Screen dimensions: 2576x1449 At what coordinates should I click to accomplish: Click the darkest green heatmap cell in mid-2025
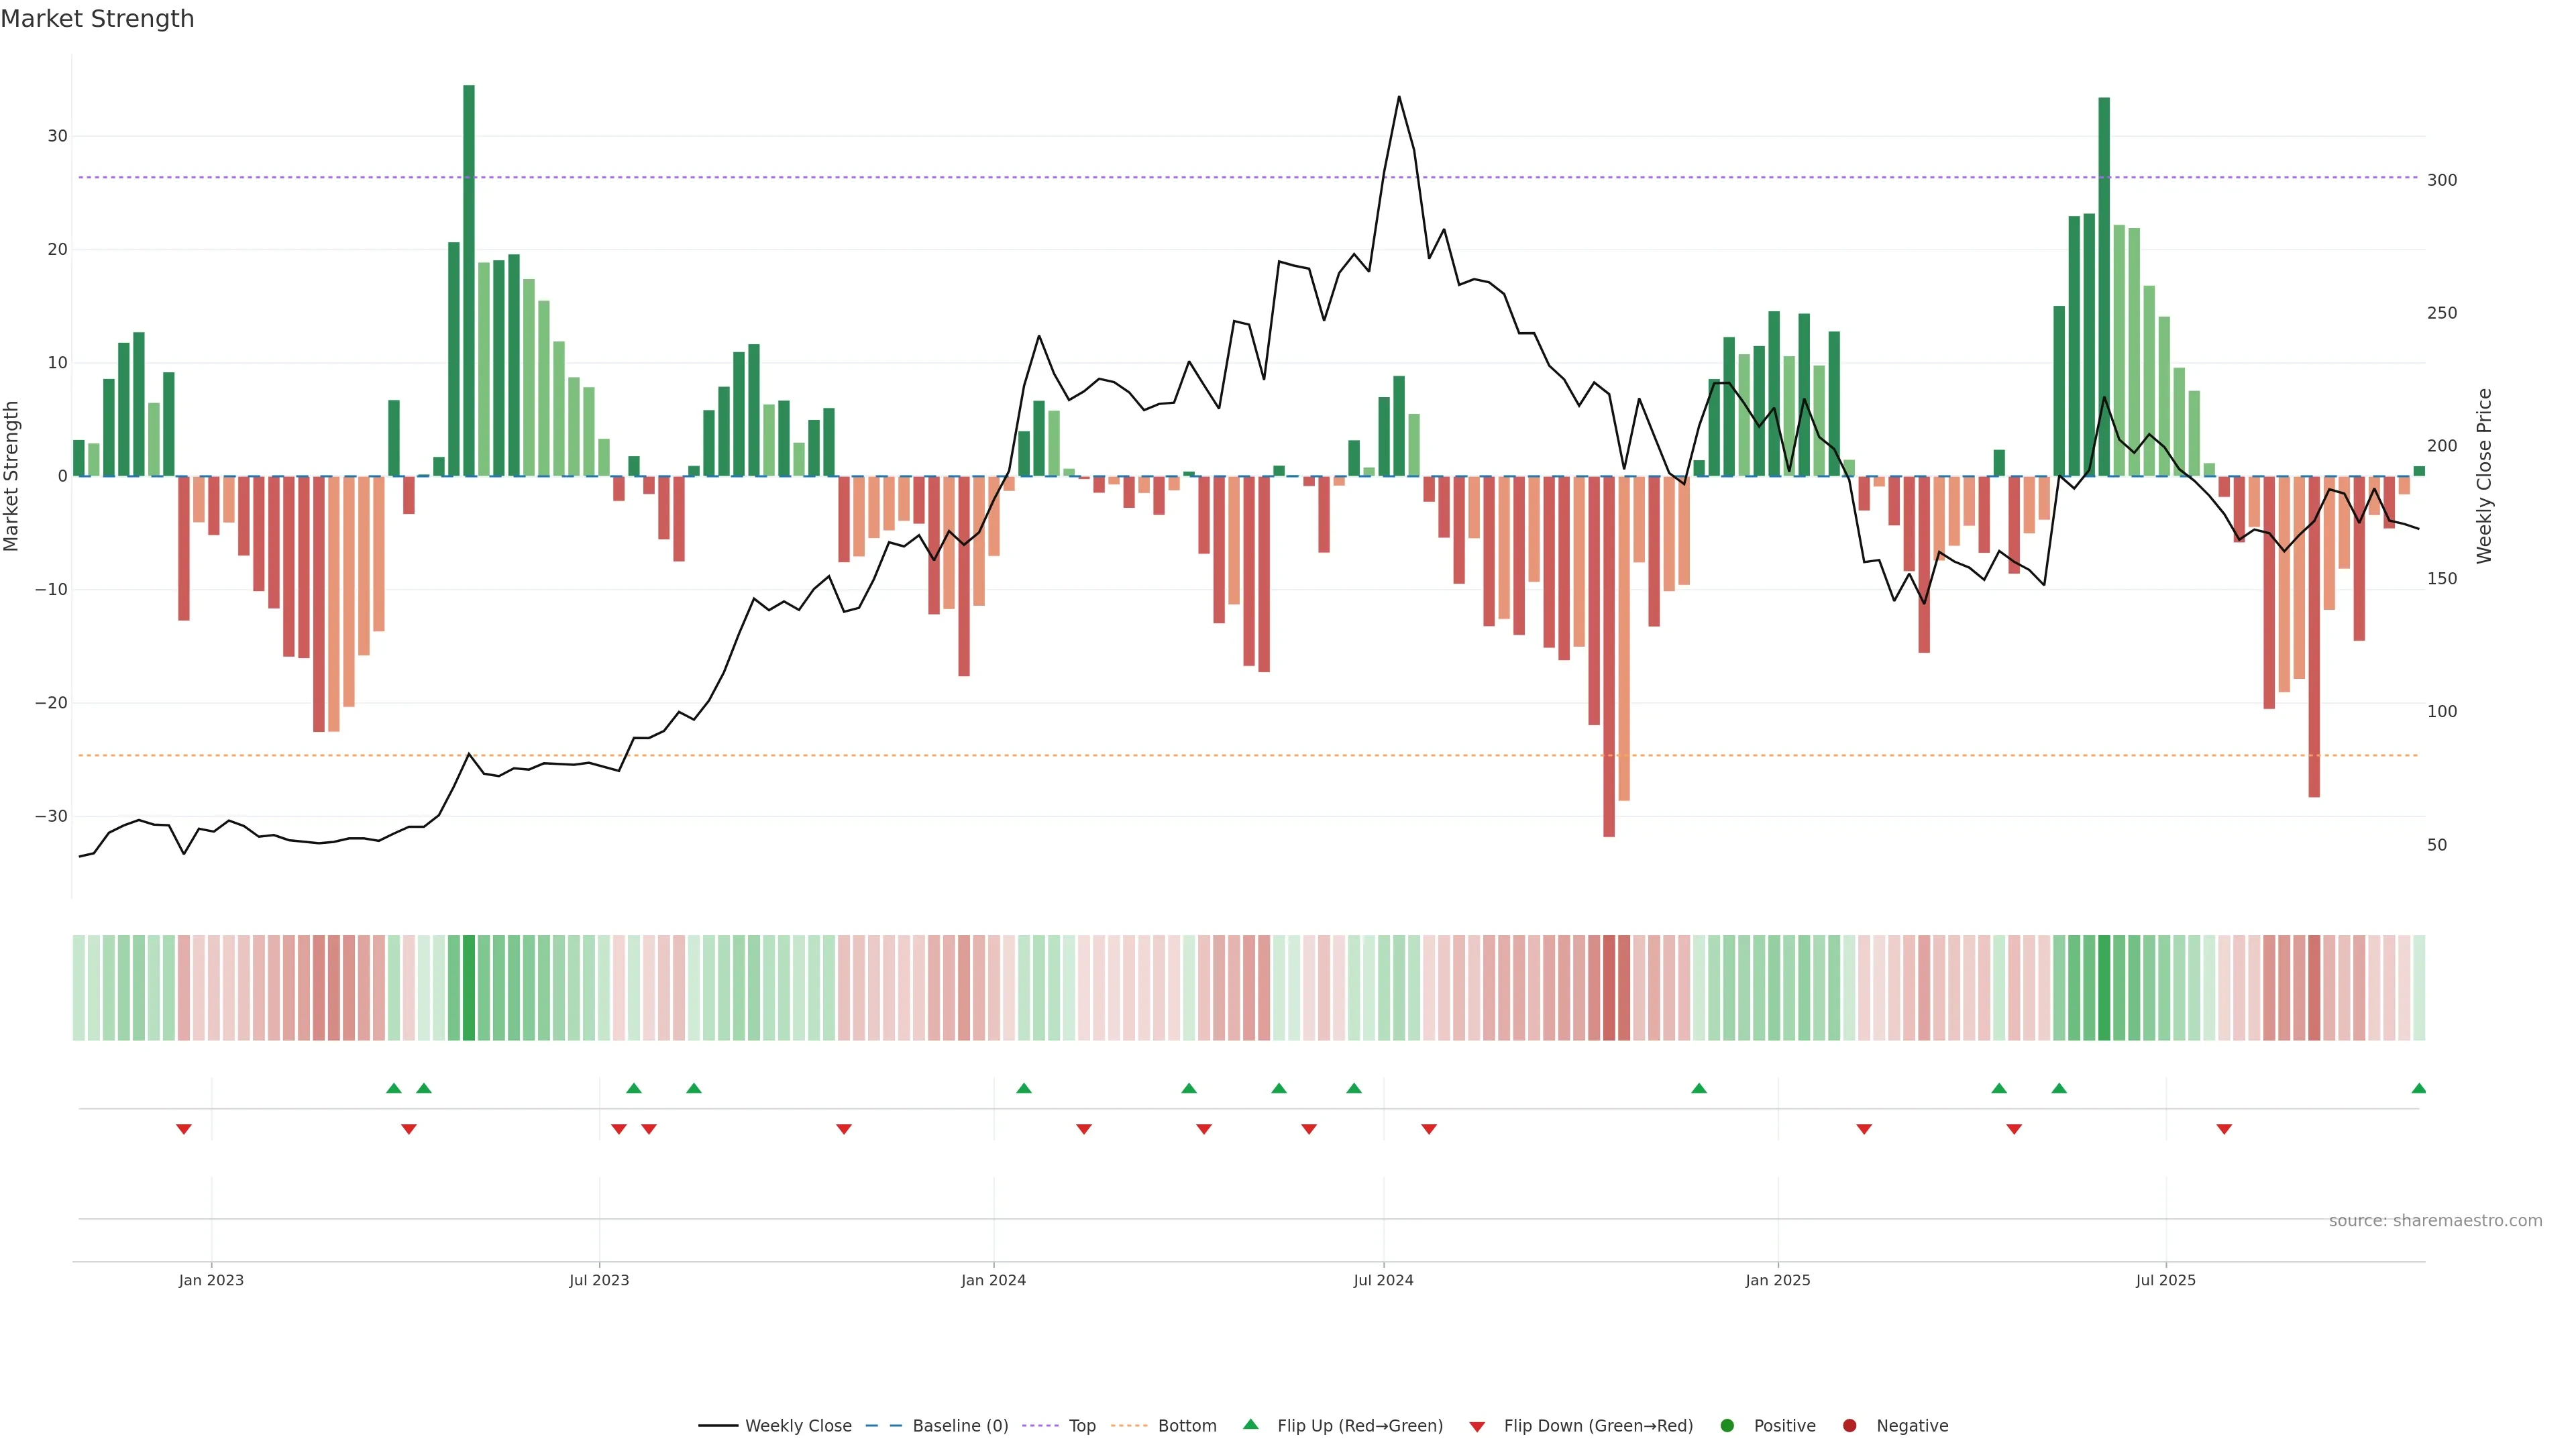2104,988
